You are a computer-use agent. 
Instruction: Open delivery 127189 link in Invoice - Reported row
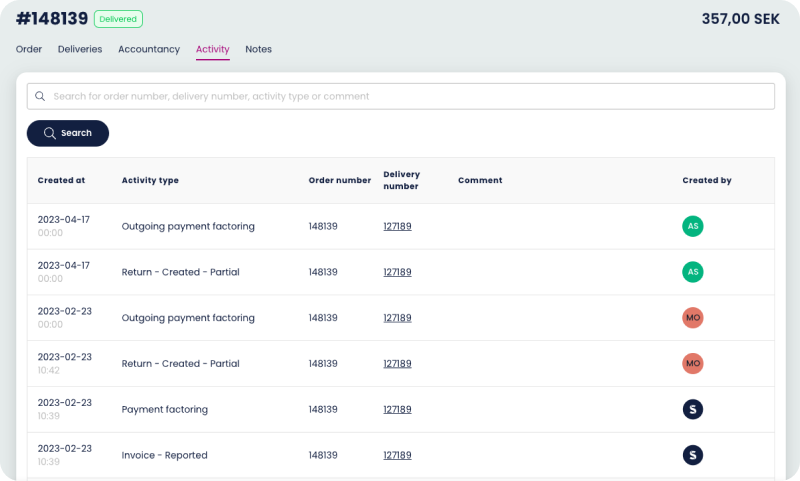pos(397,455)
